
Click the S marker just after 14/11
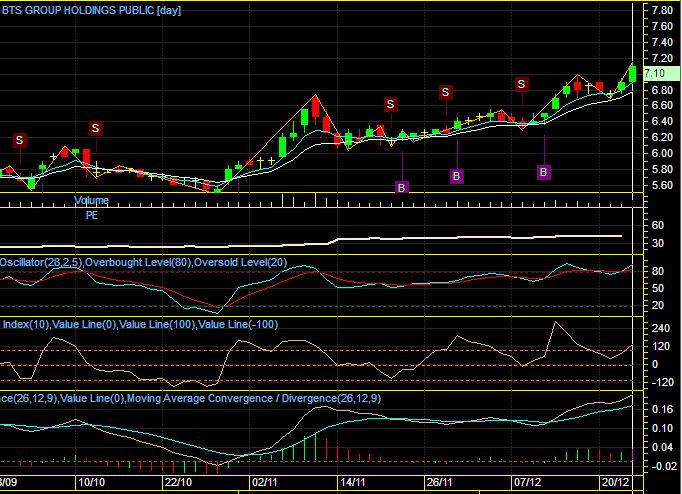pyautogui.click(x=390, y=104)
